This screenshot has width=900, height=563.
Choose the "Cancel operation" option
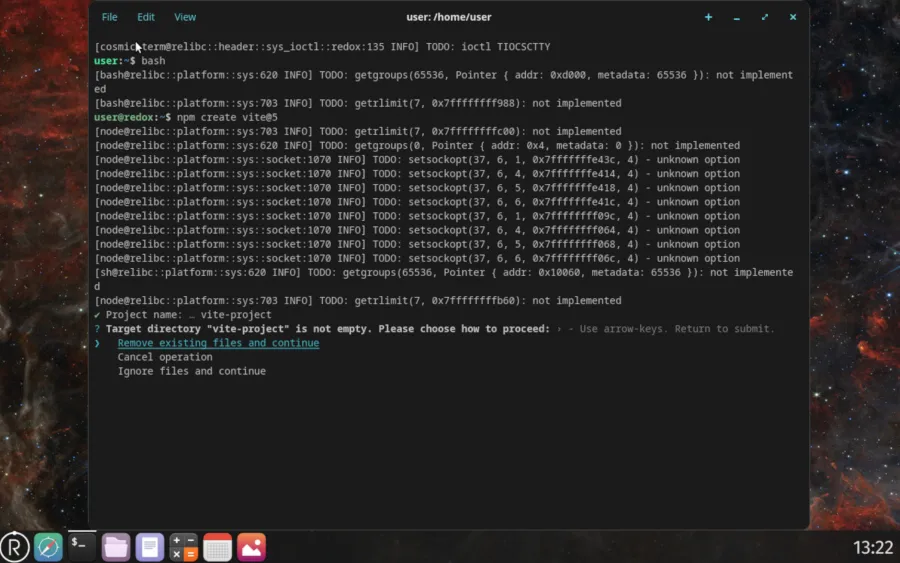(165, 357)
